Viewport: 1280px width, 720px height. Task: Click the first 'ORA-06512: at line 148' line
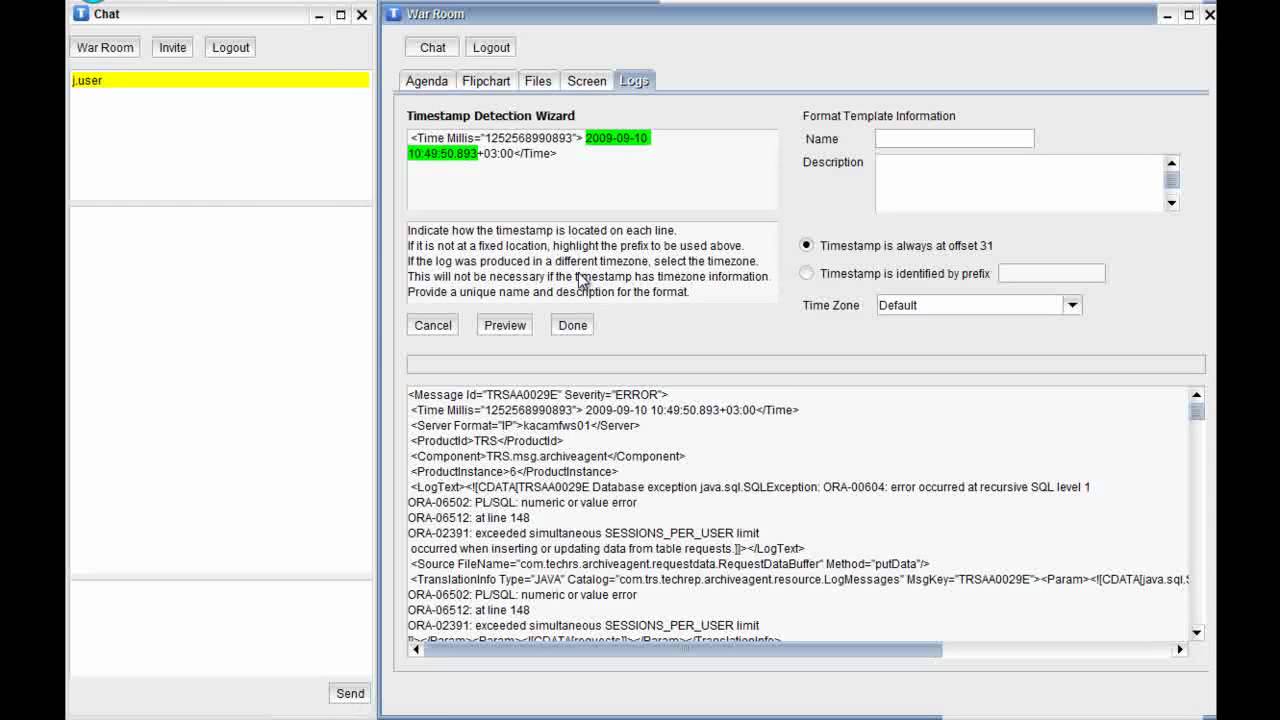tap(469, 518)
